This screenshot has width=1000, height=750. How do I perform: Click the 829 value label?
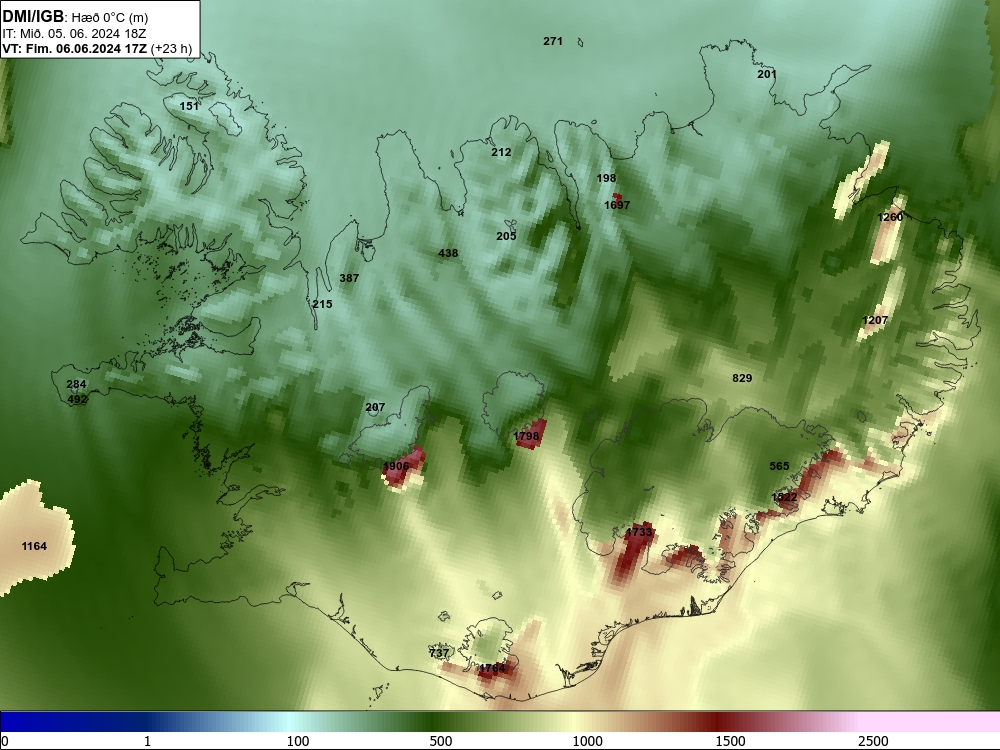(x=742, y=378)
